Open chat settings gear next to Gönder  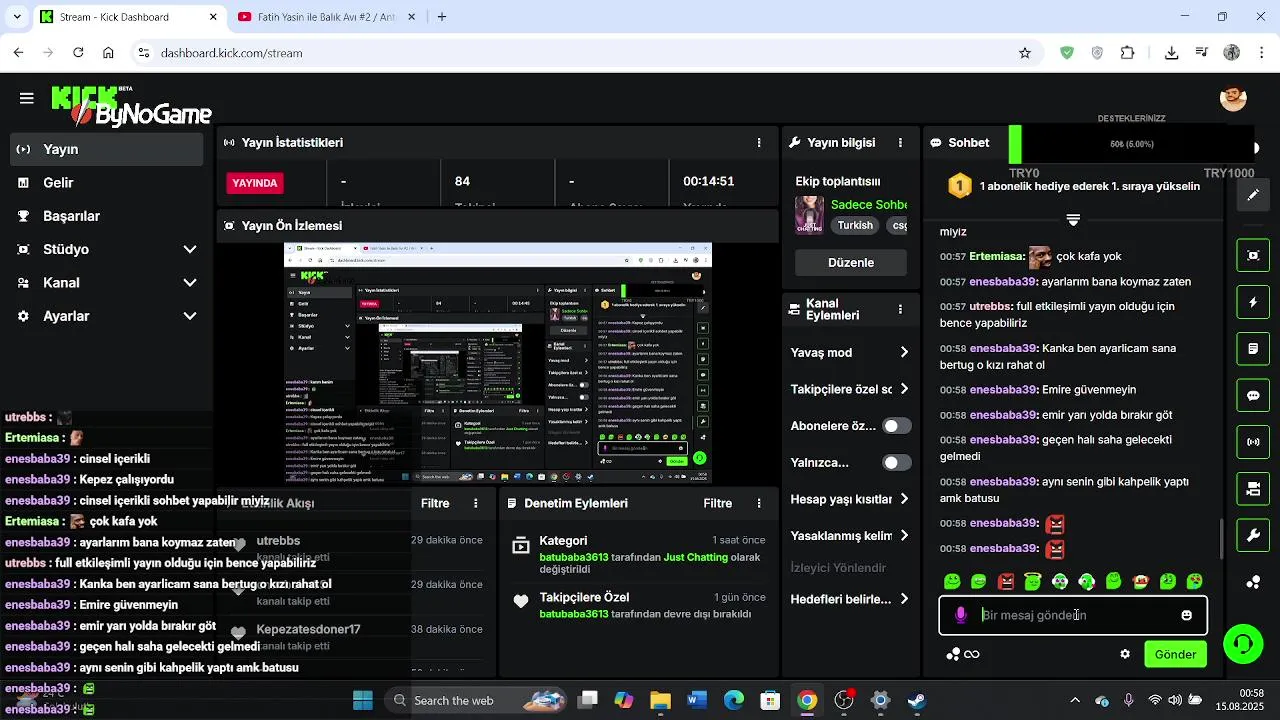pyautogui.click(x=1125, y=654)
